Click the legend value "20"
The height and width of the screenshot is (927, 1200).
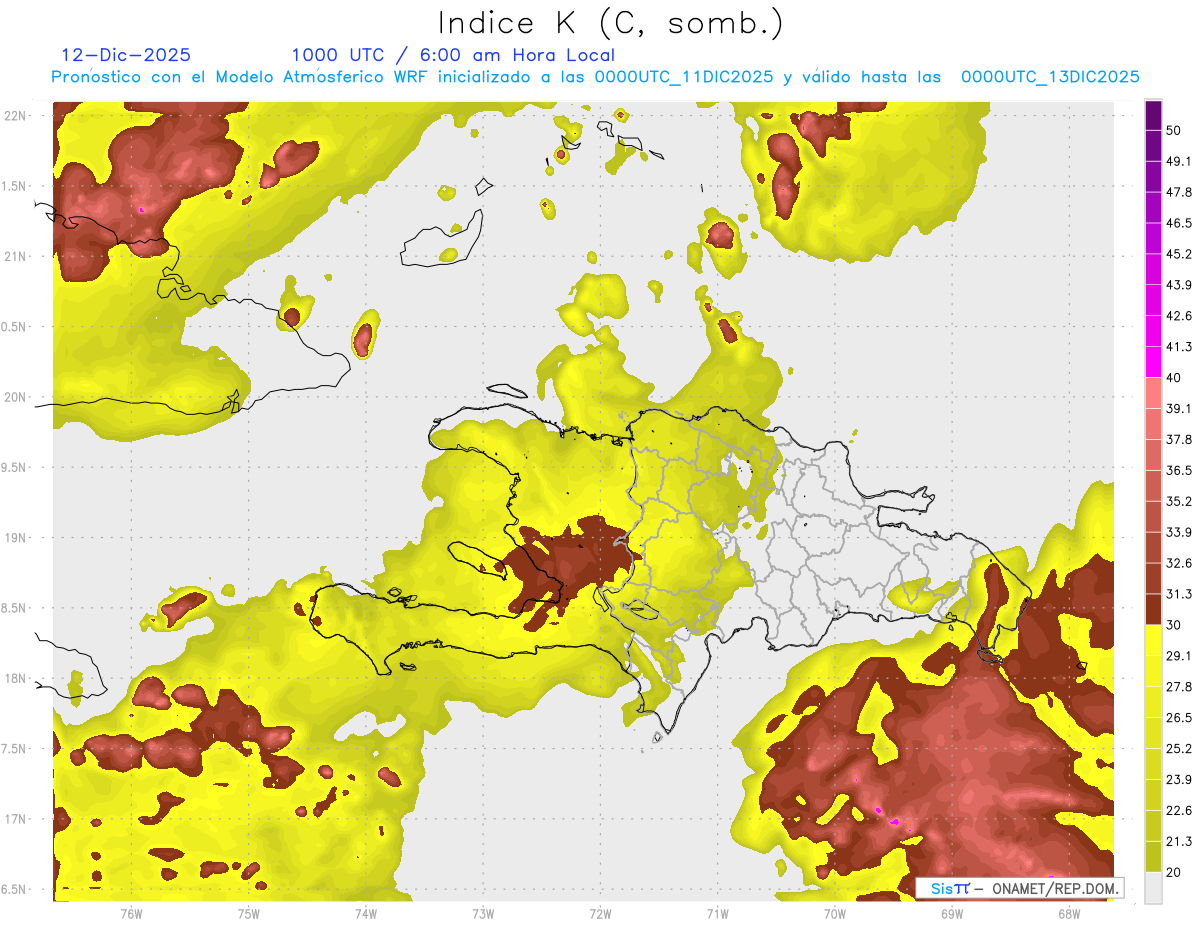point(1174,872)
